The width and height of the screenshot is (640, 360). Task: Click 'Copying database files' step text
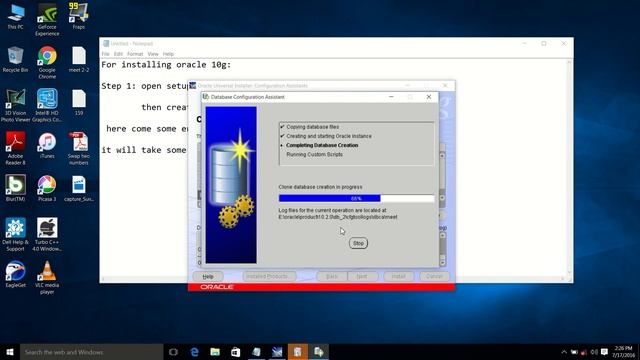(x=312, y=127)
